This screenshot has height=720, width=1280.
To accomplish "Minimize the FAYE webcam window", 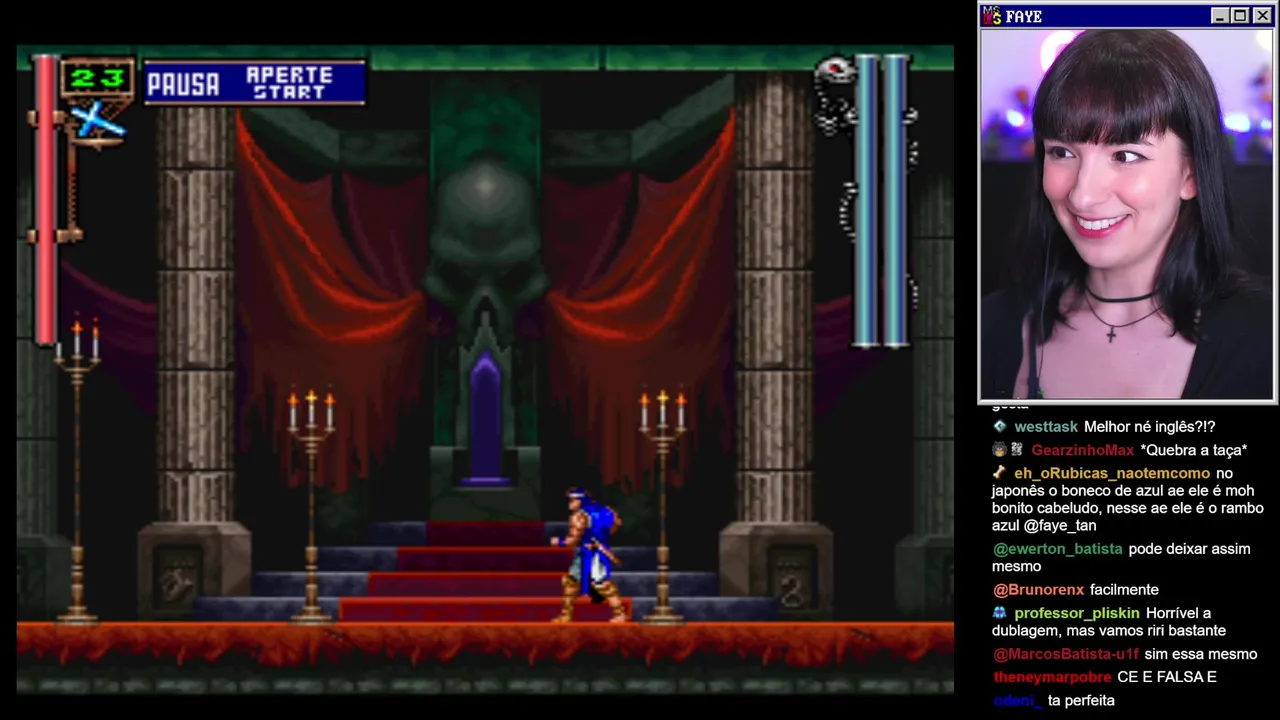I will pyautogui.click(x=1219, y=16).
